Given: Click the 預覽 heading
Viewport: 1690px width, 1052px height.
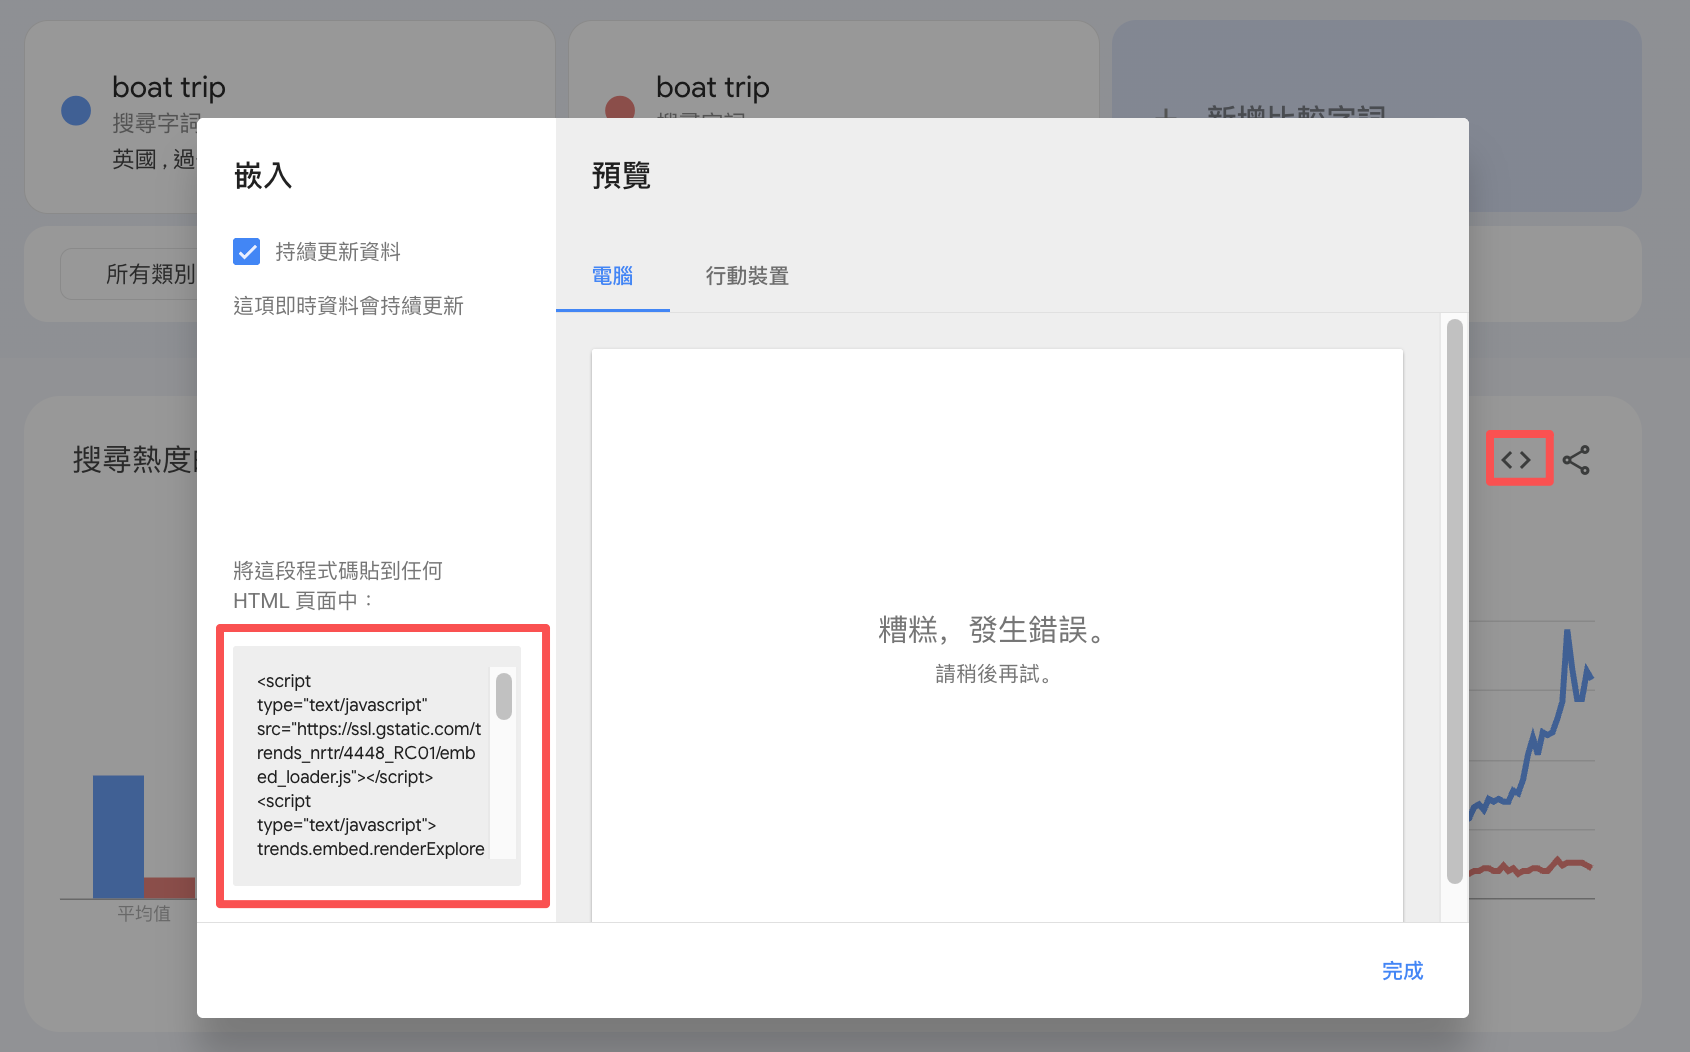Looking at the screenshot, I should (621, 176).
